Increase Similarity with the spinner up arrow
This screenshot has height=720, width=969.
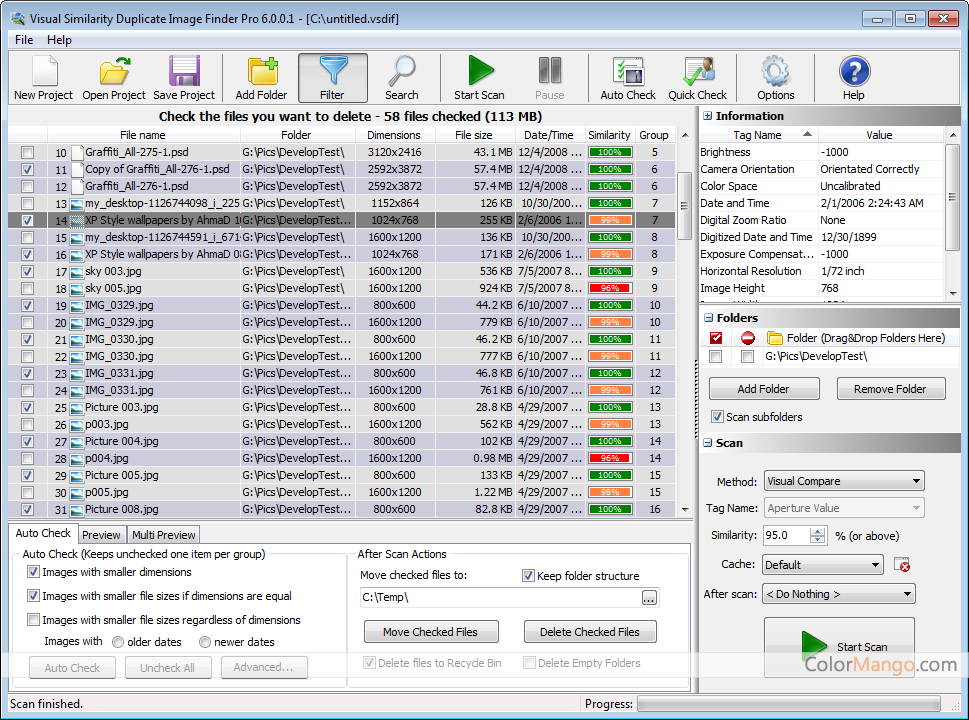[x=818, y=532]
